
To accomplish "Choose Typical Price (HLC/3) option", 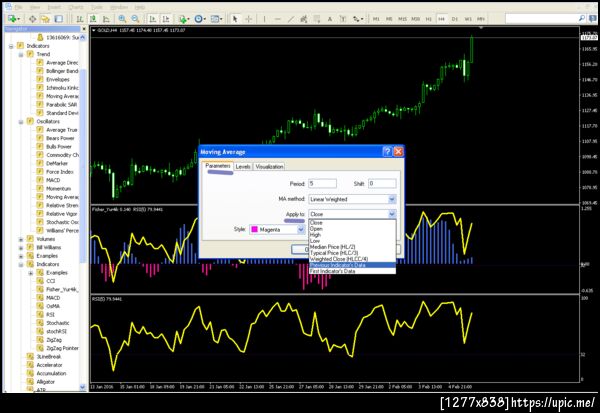I will coord(352,253).
